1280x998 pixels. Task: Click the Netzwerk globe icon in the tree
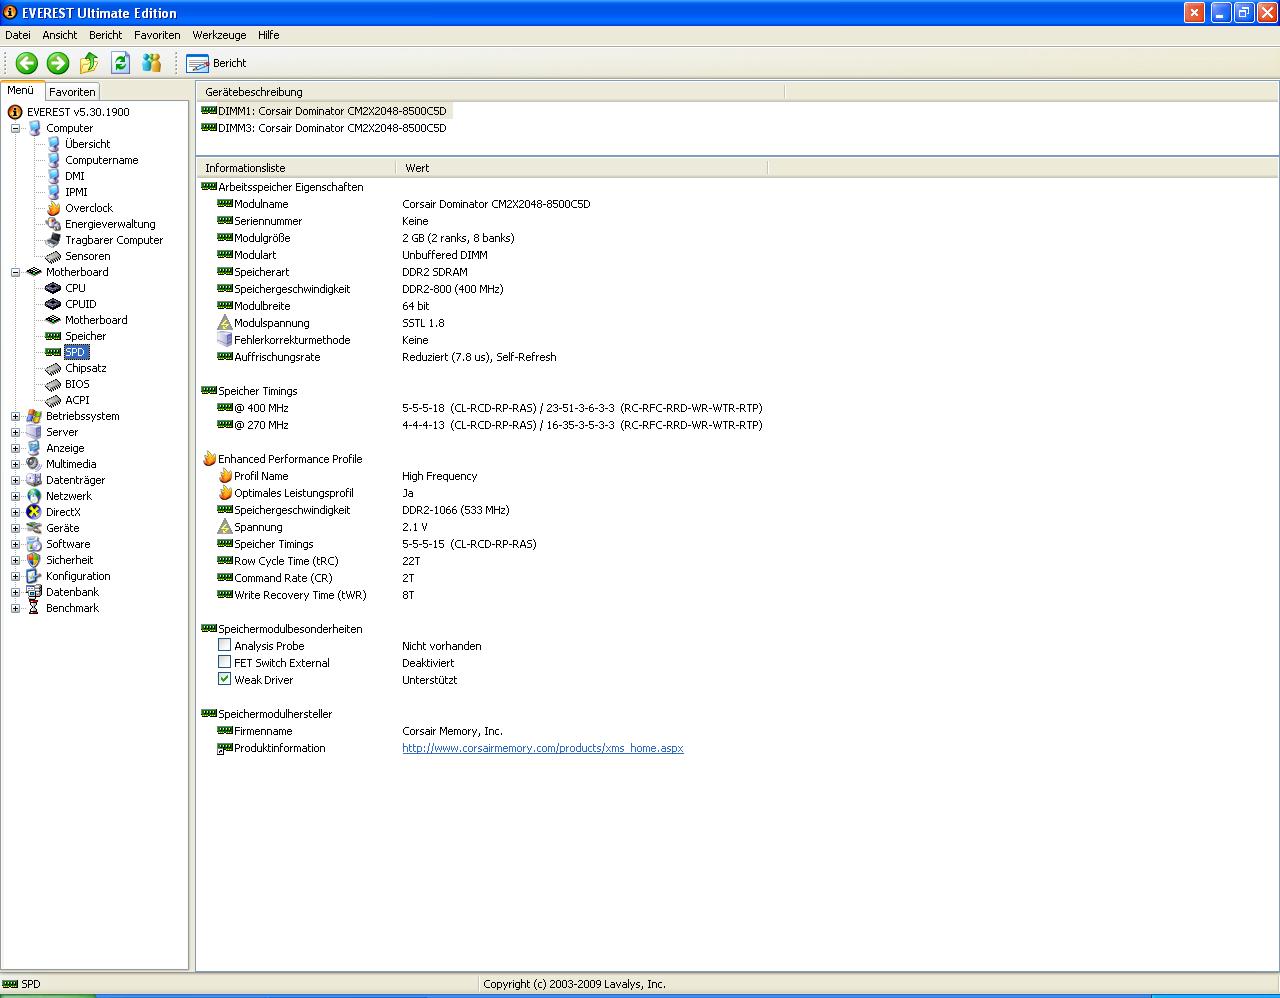[35, 496]
